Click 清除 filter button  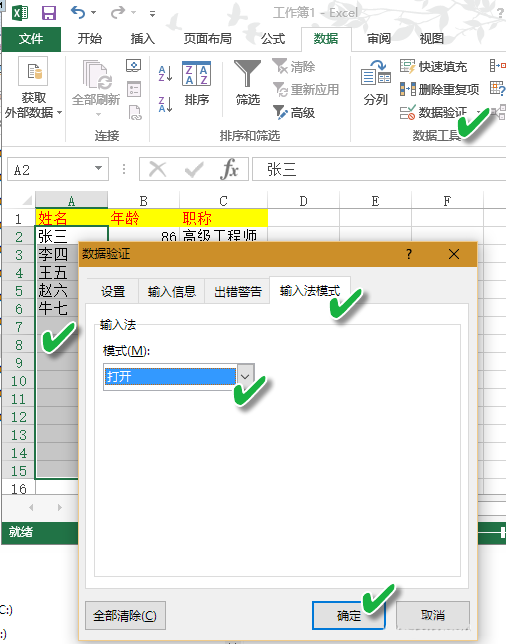[294, 66]
